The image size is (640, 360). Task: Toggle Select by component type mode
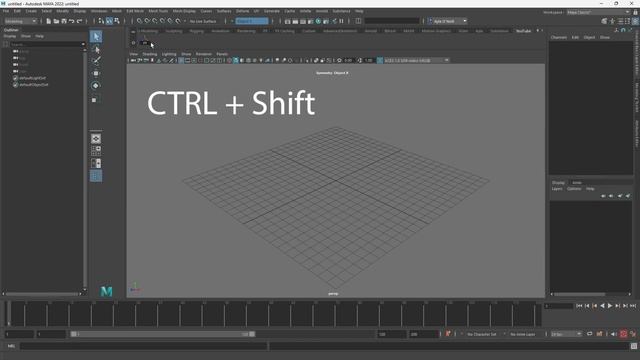[x=117, y=21]
